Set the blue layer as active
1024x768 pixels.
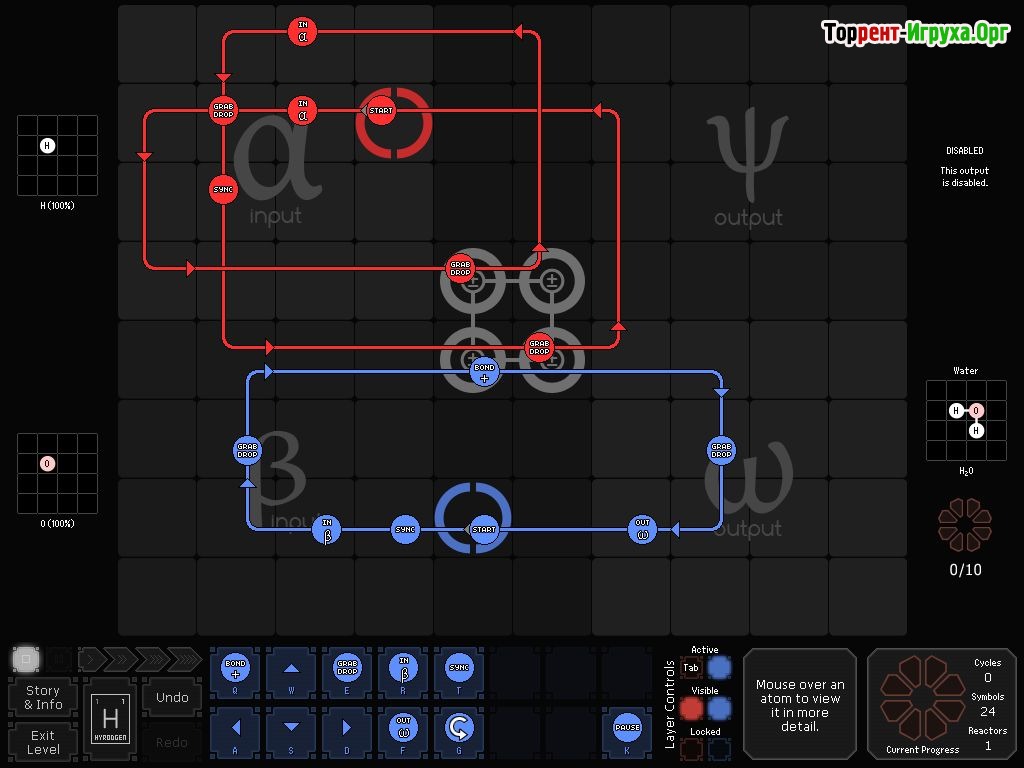click(719, 667)
